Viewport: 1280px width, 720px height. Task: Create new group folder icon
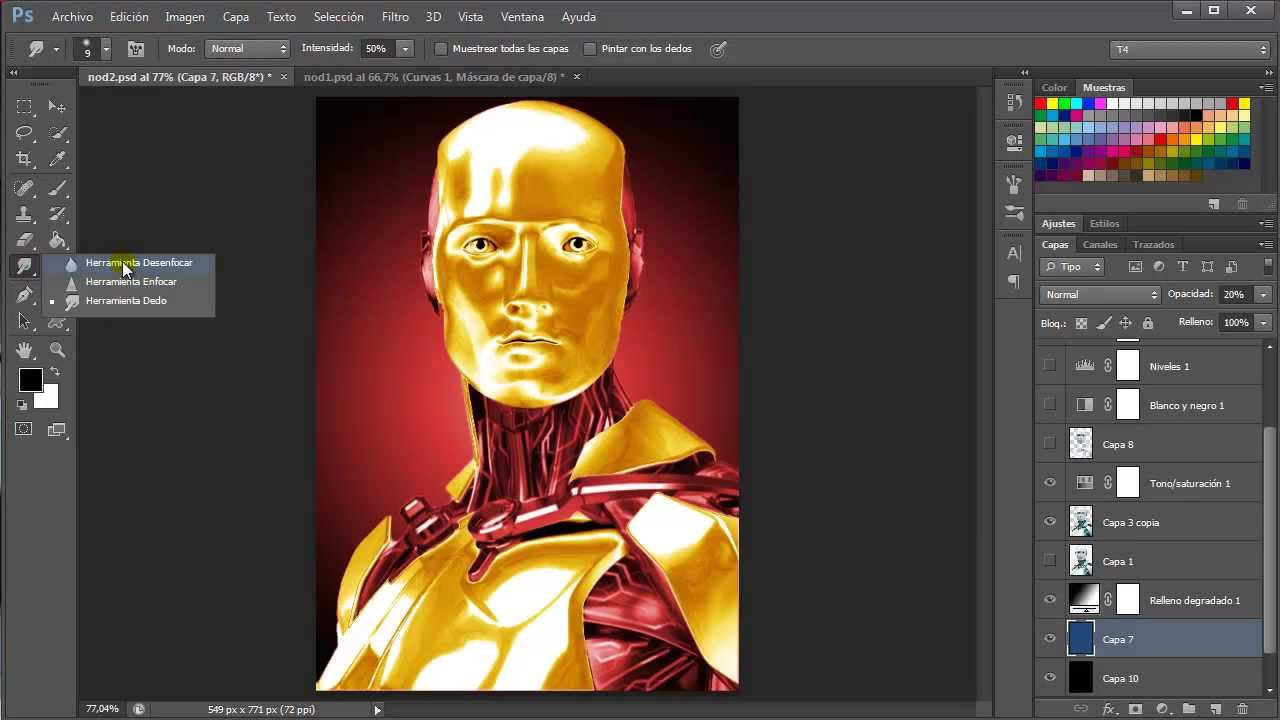click(x=1189, y=709)
